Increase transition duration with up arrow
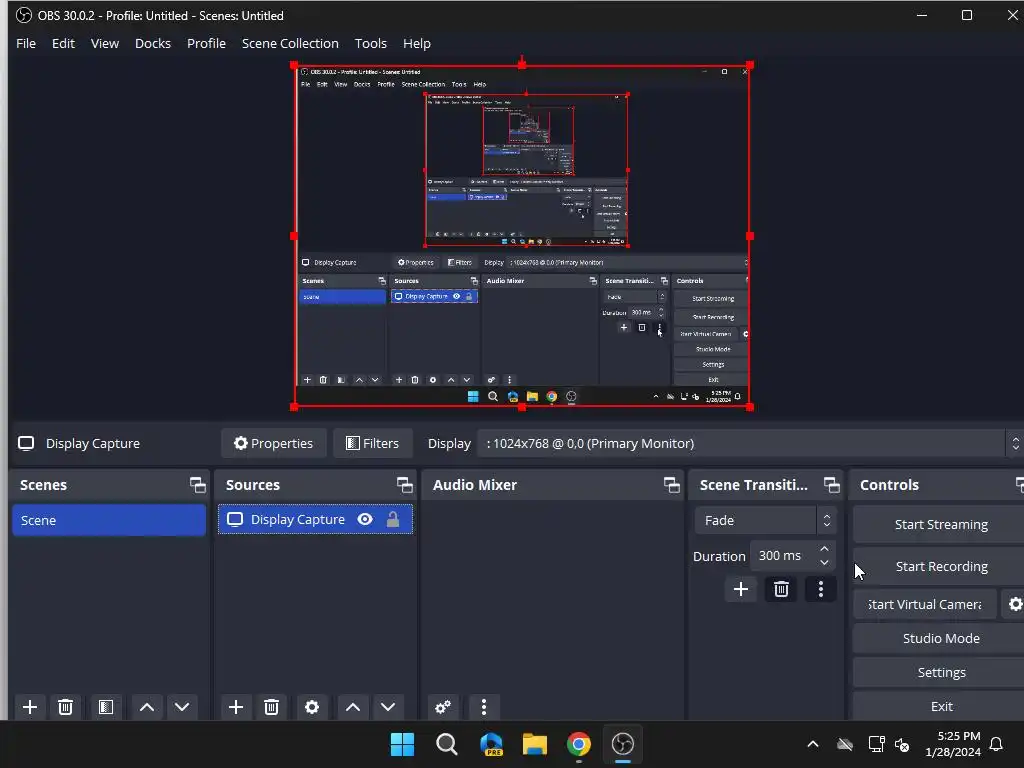1024x768 pixels. coord(824,549)
